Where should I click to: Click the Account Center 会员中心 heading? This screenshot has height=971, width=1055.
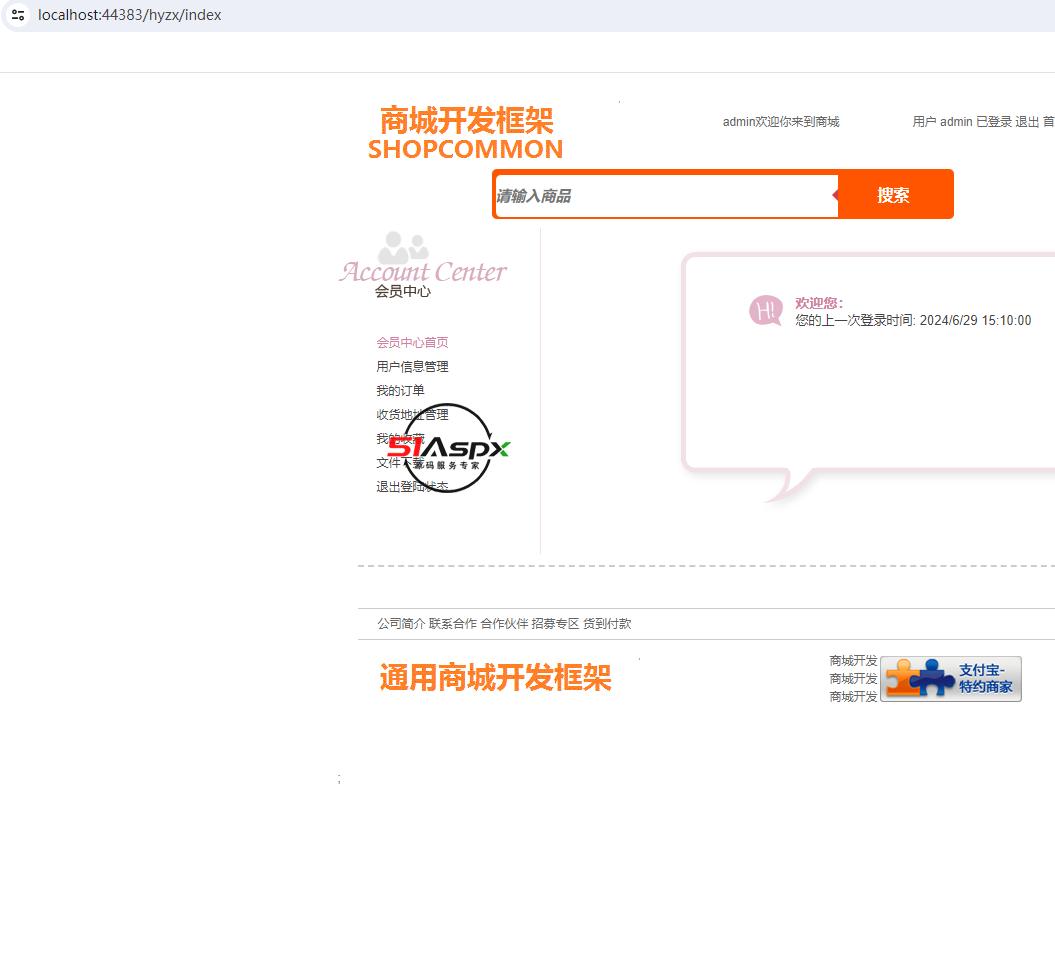click(423, 279)
